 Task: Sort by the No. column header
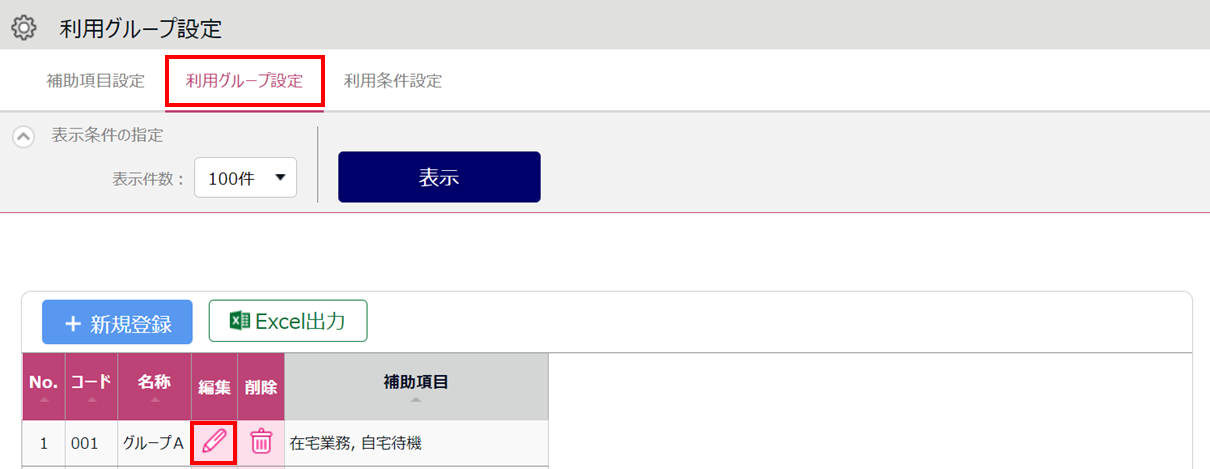point(43,386)
